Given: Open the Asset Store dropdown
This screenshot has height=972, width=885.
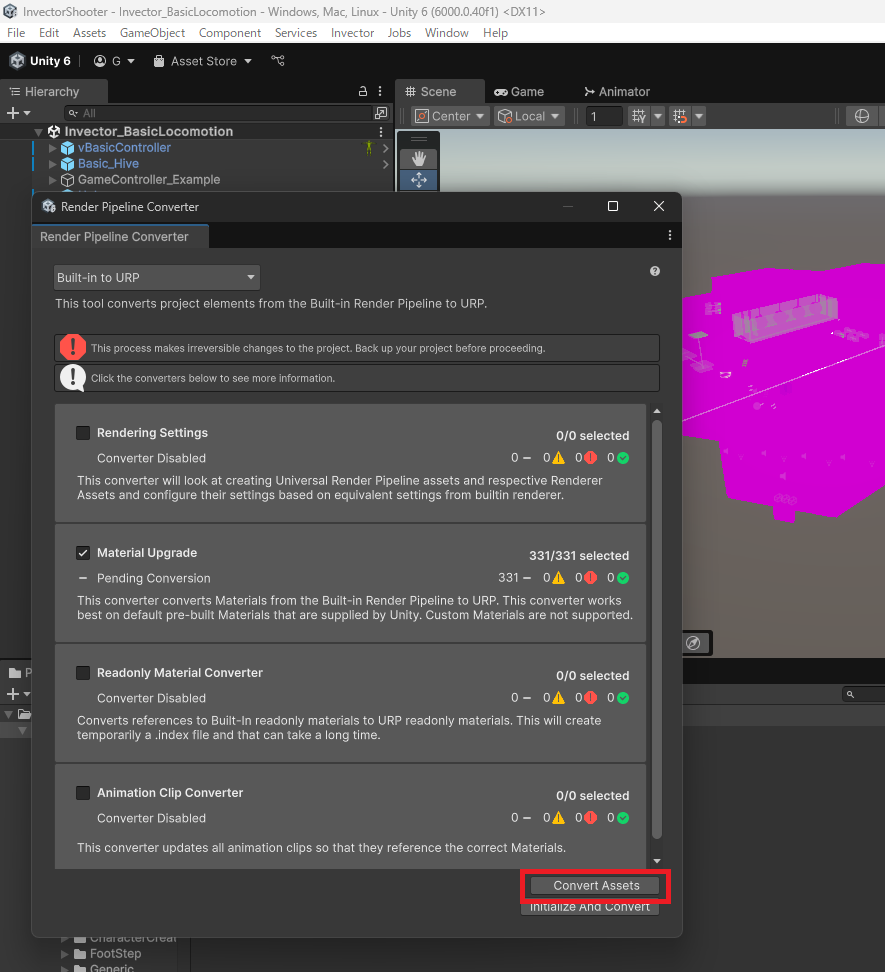Looking at the screenshot, I should 203,61.
